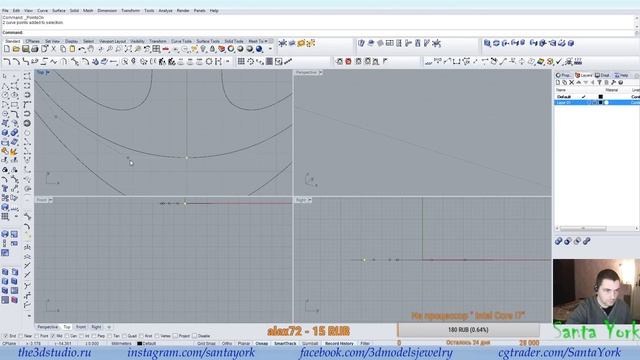The width and height of the screenshot is (640, 360).
Task: Click the Cut scissors icon
Action: click(53, 49)
